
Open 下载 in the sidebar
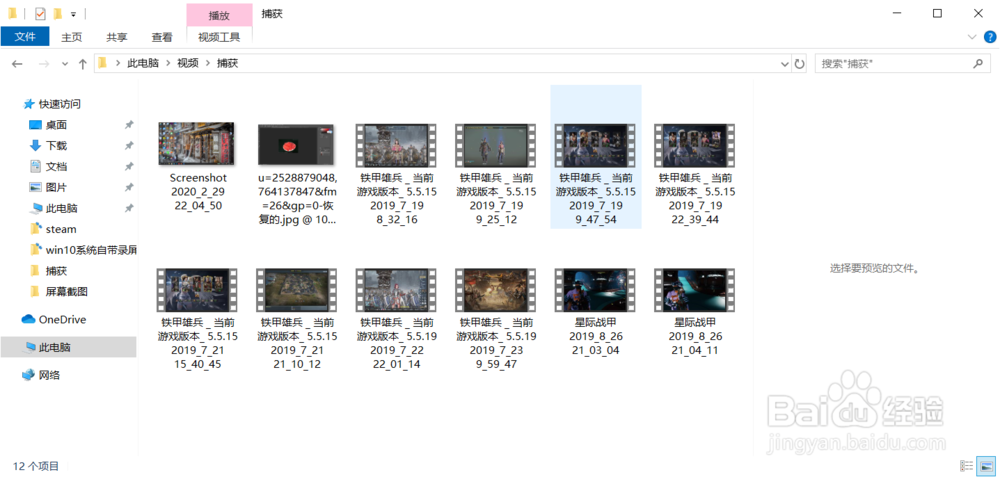coord(56,145)
